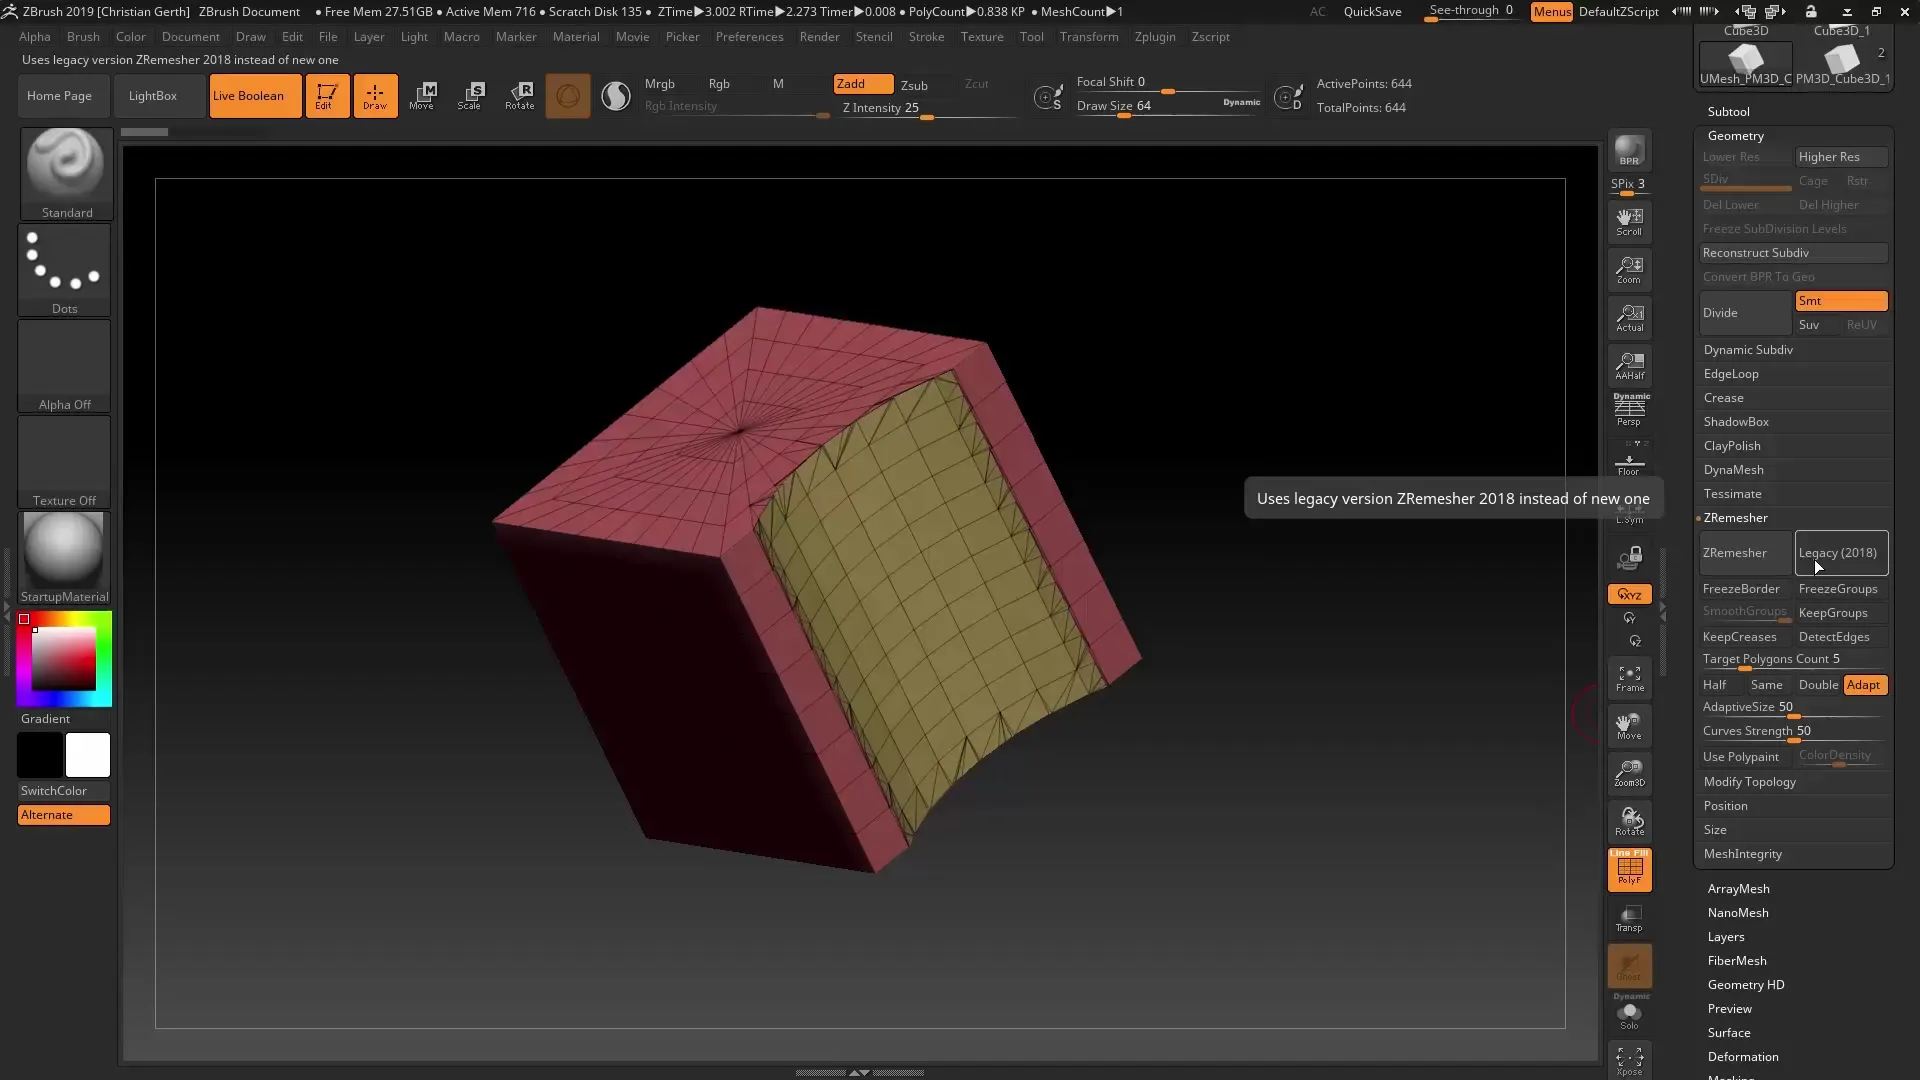
Task: Click the Scroll canvas icon
Action: 1629,222
